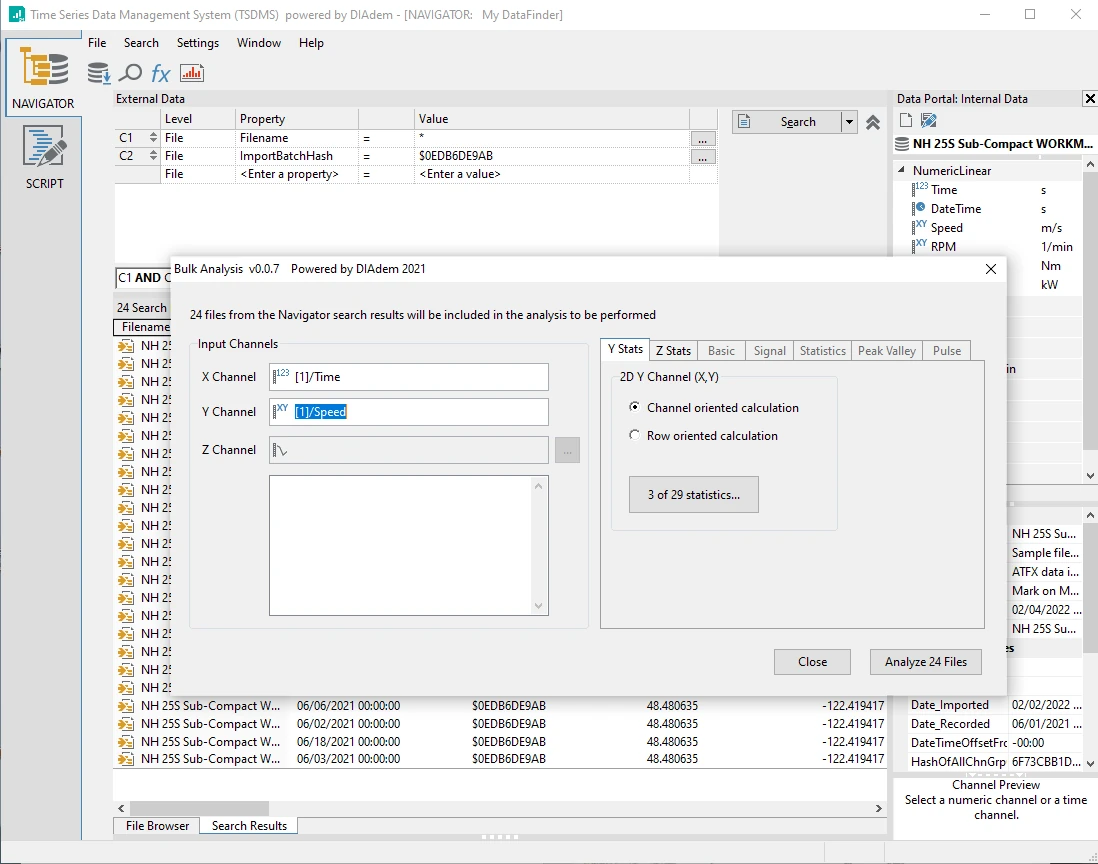Click the Y Channel input field
1098x864 pixels.
coord(420,412)
